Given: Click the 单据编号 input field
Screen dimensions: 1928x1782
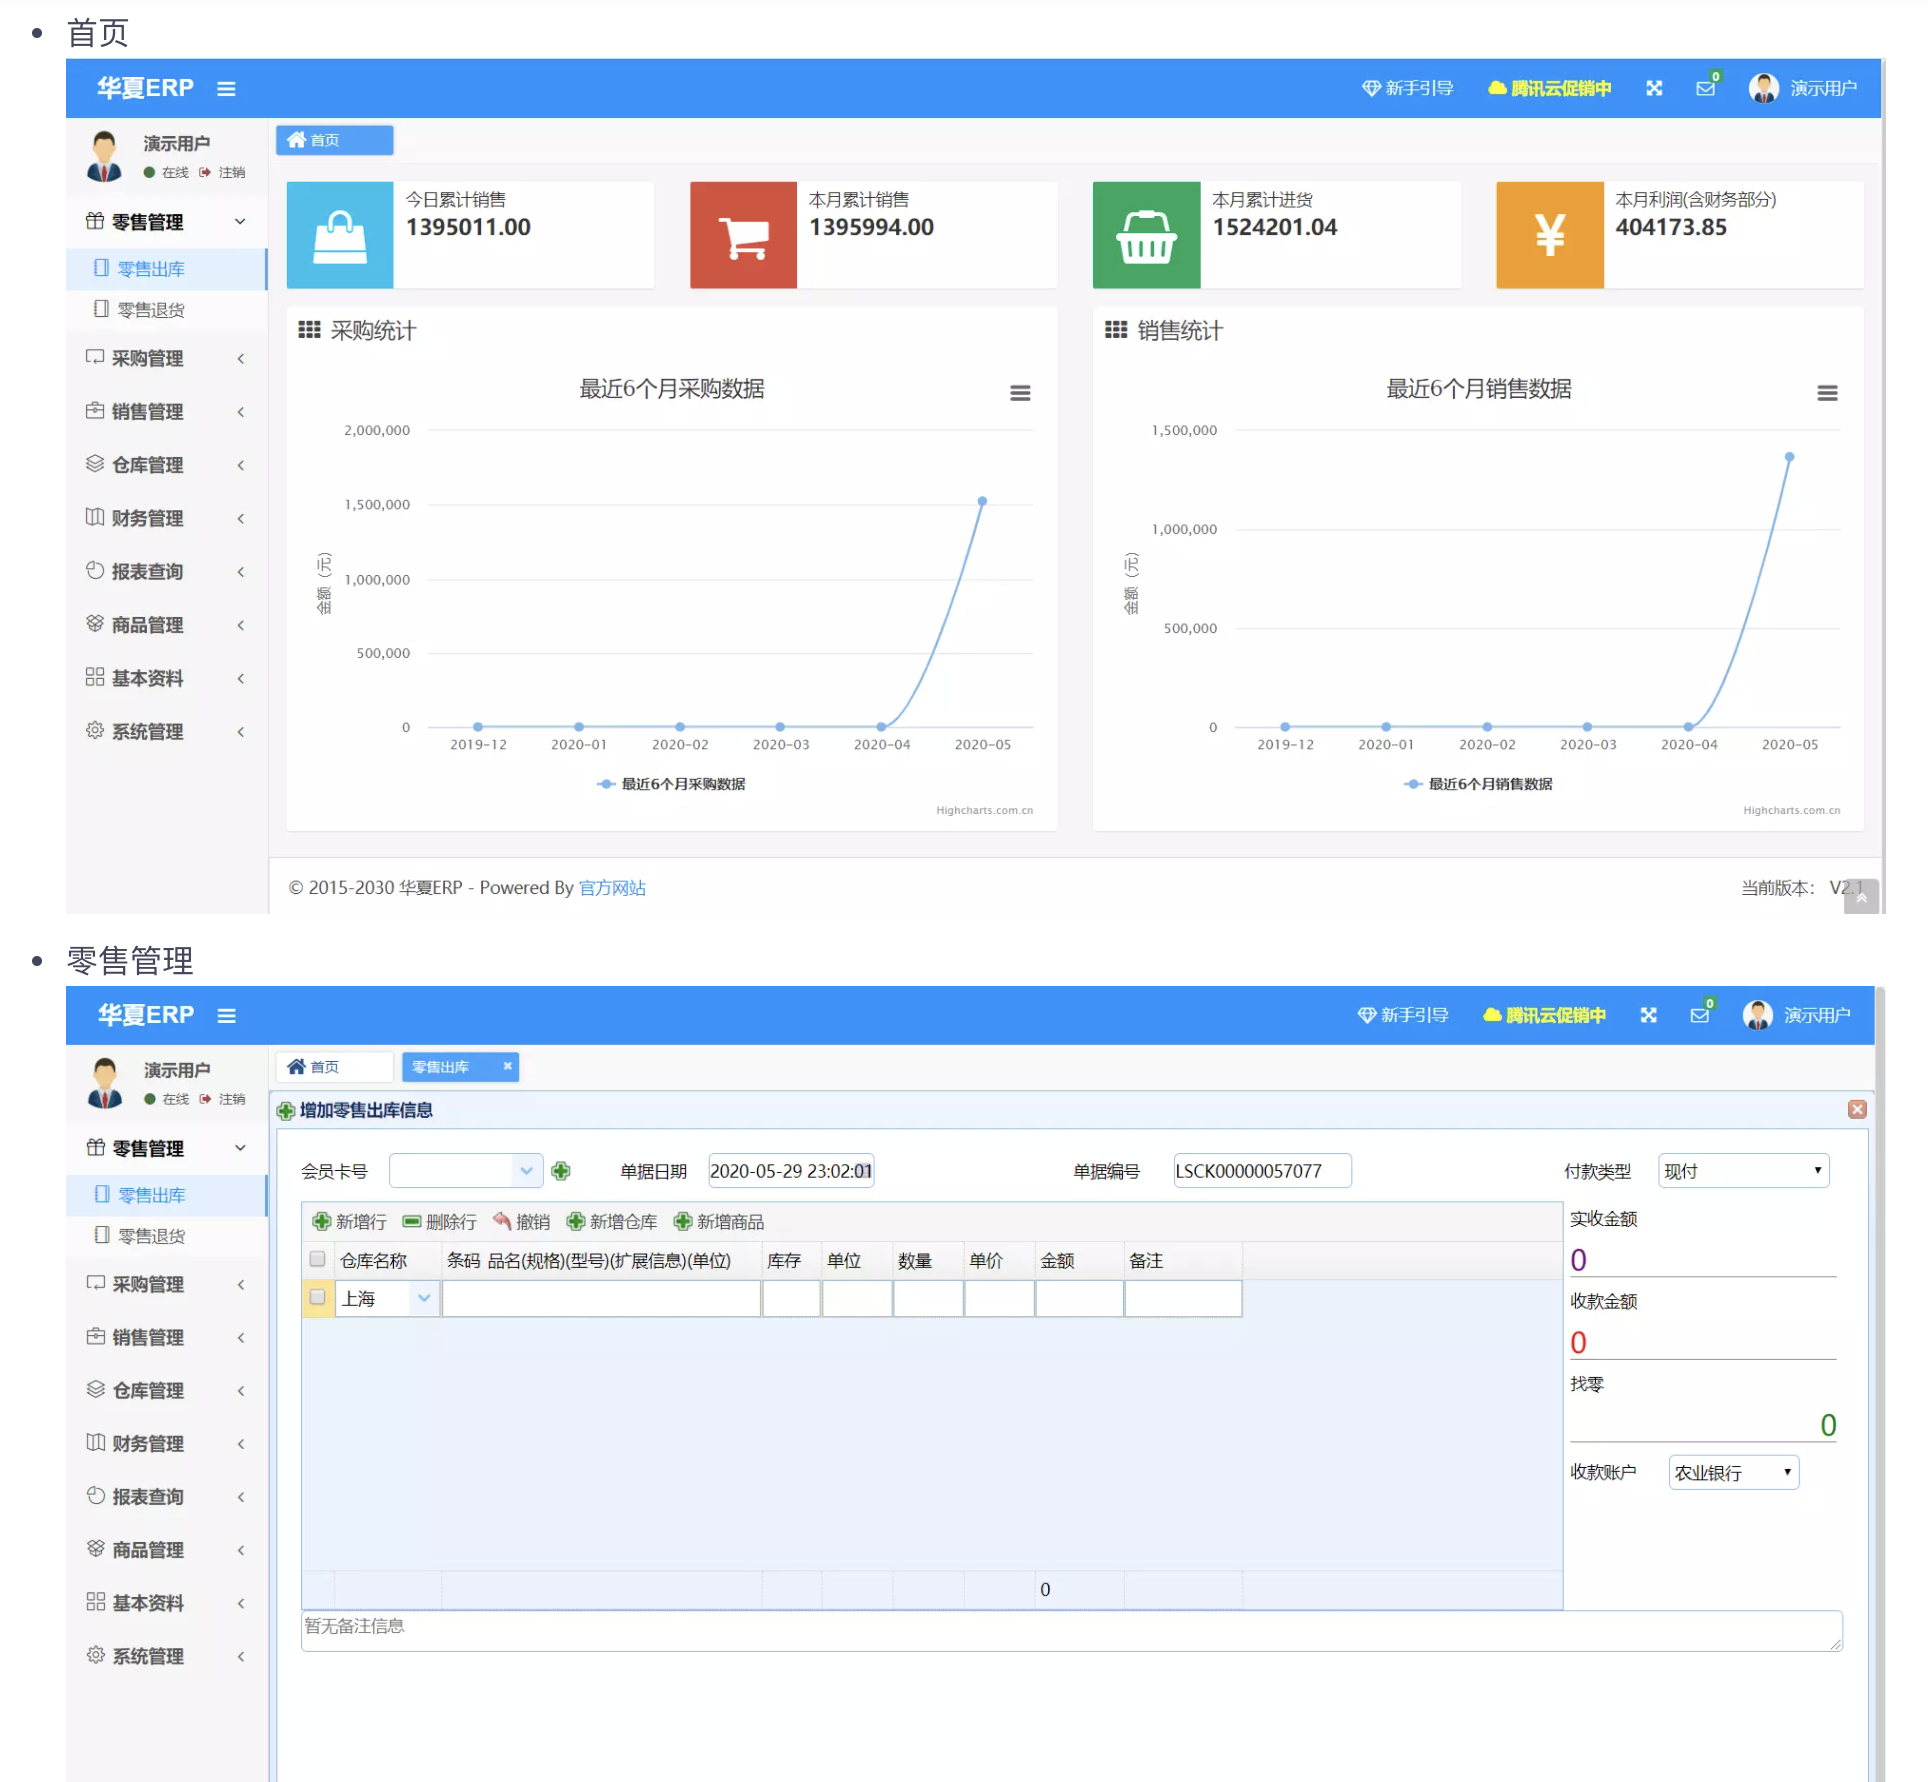Looking at the screenshot, I should pos(1261,1171).
